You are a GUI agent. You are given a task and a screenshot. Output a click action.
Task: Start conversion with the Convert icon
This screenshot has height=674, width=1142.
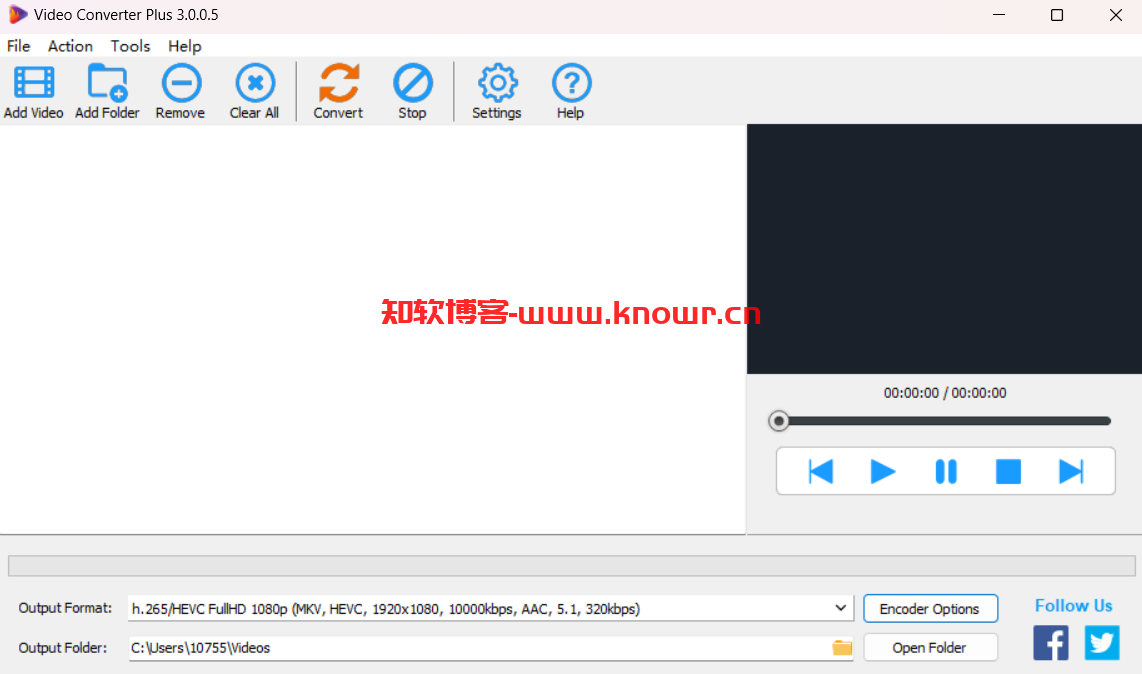coord(339,82)
